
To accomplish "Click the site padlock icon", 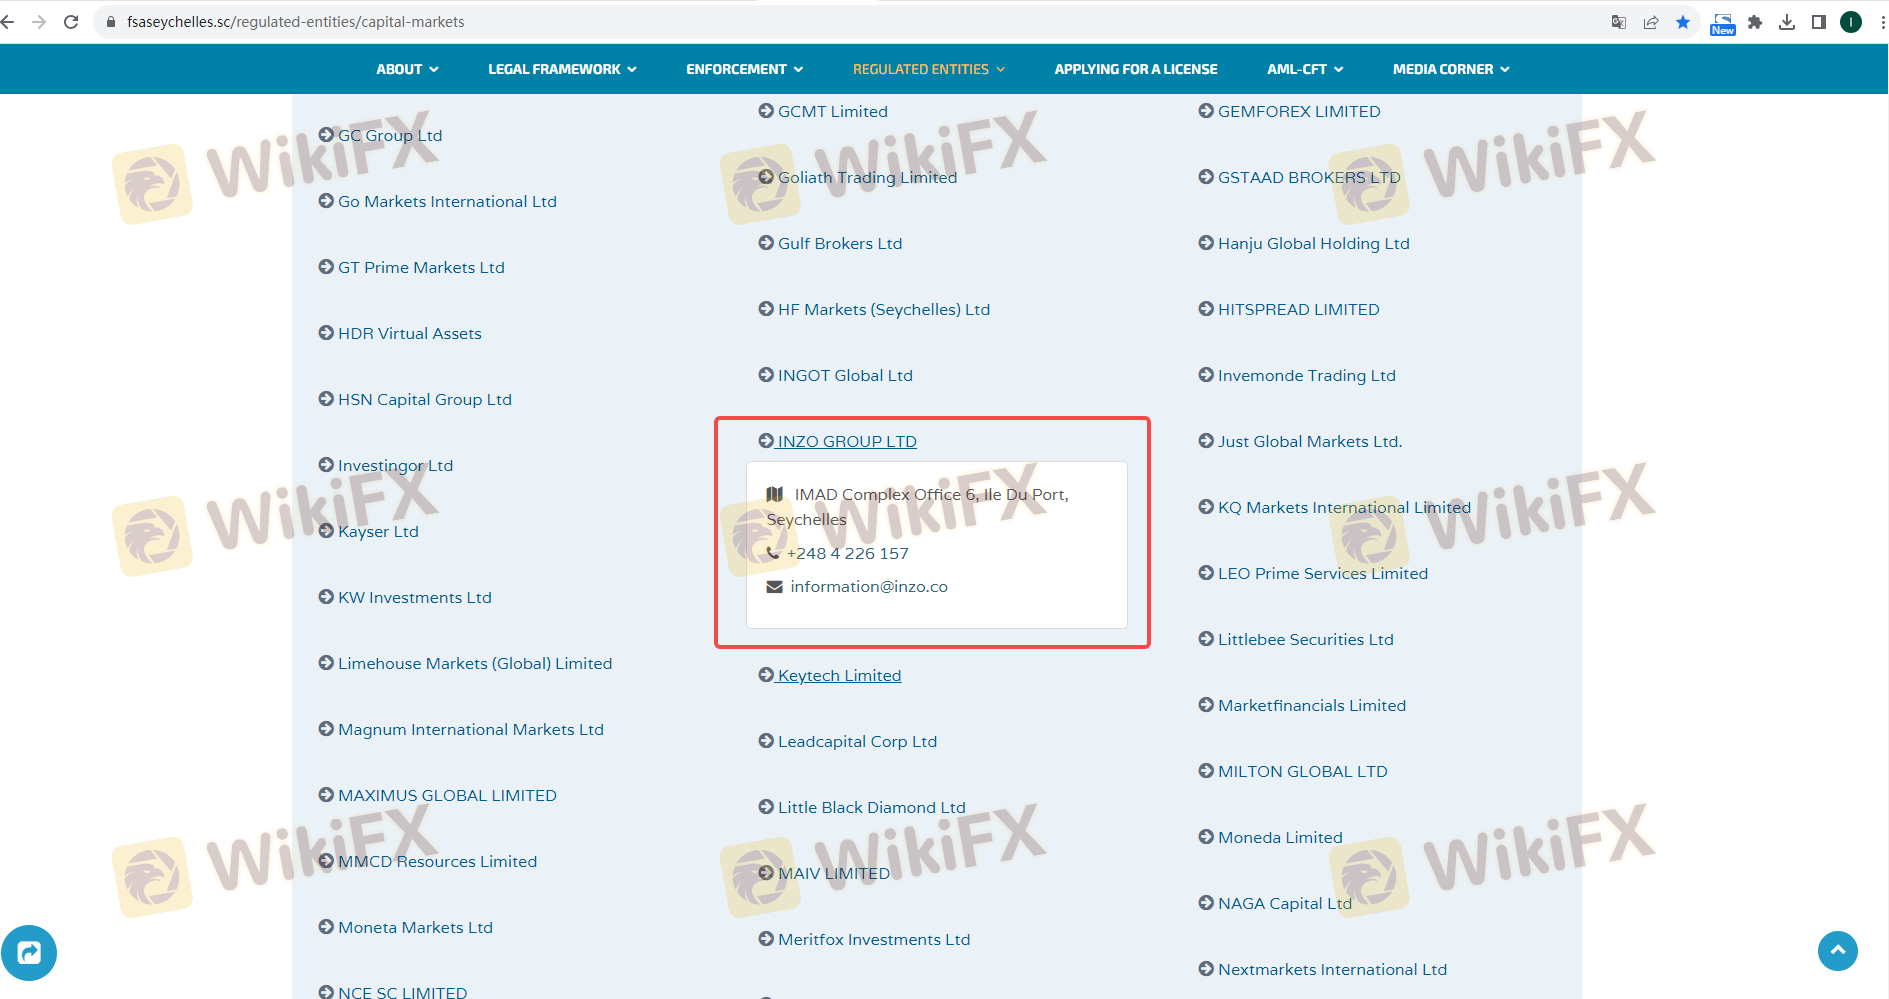I will [111, 22].
